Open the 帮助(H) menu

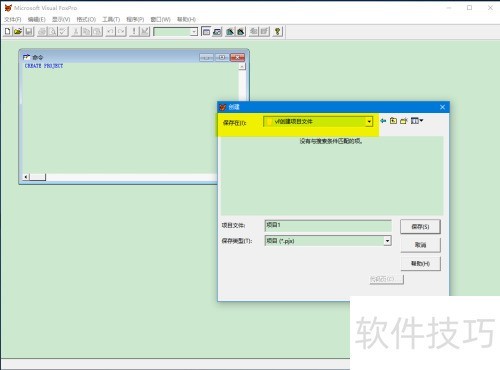click(186, 19)
